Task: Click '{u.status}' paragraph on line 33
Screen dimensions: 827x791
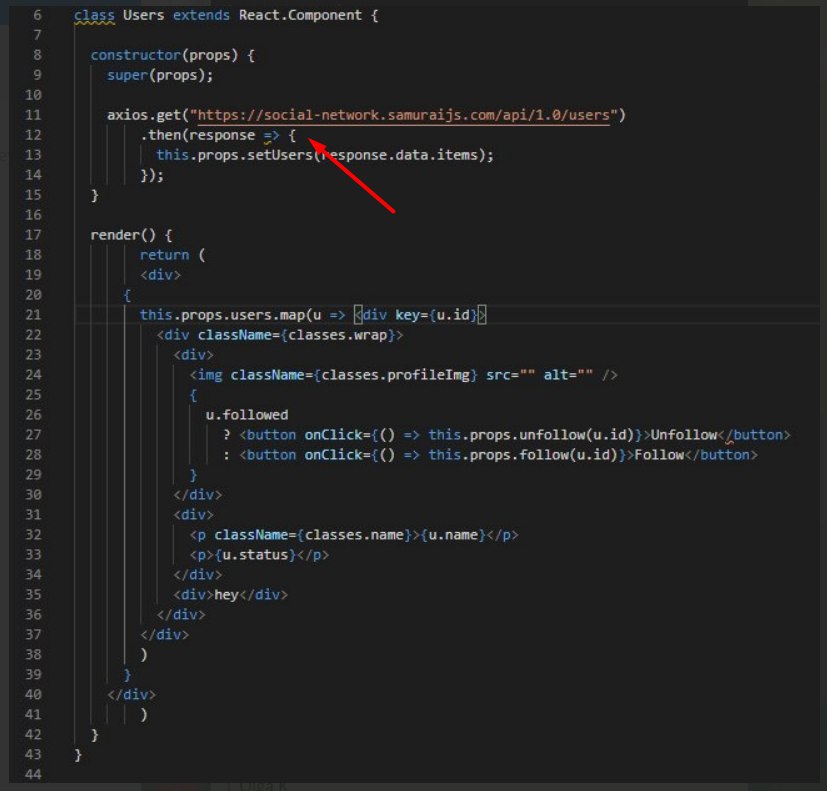Action: pyautogui.click(x=259, y=555)
